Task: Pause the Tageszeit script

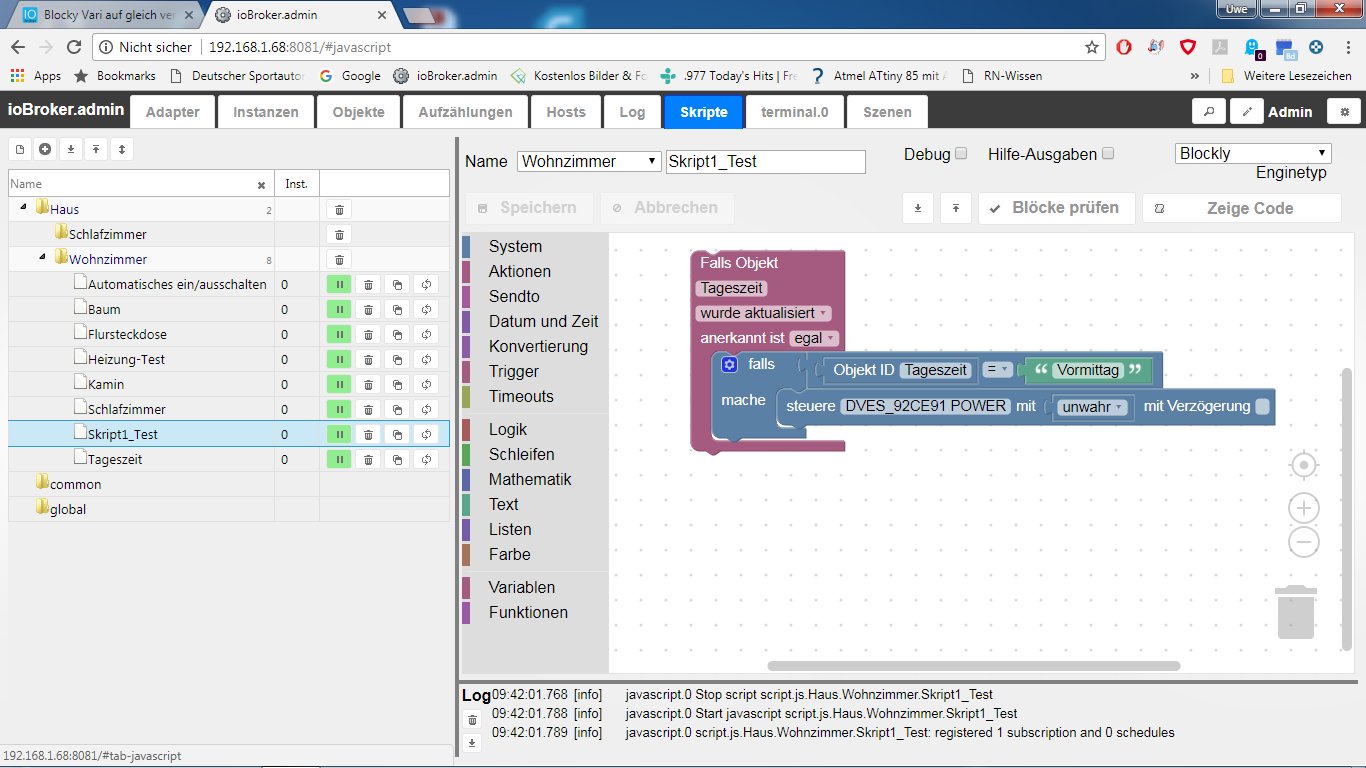Action: coord(339,460)
